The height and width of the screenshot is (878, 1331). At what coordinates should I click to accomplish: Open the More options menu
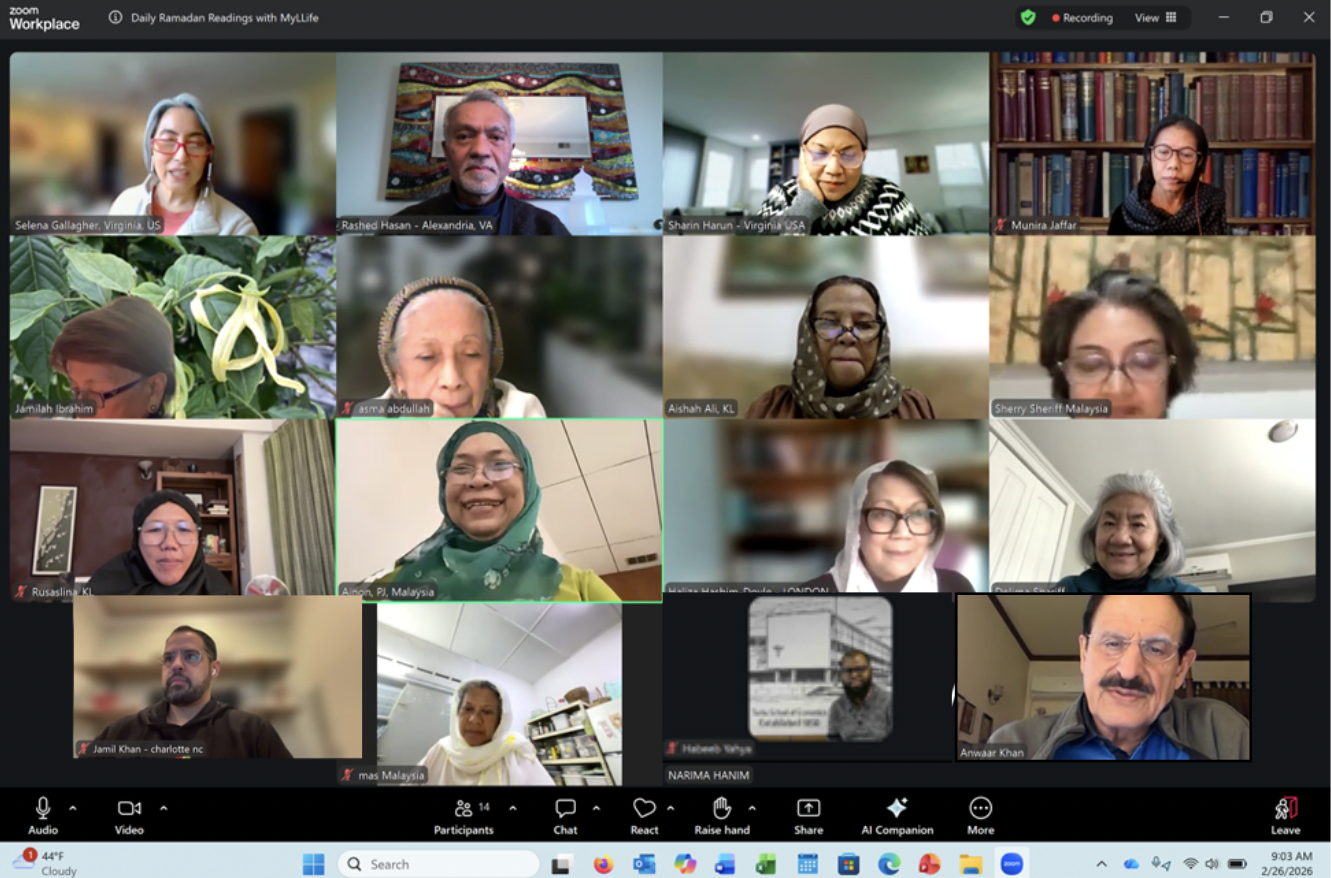tap(980, 814)
